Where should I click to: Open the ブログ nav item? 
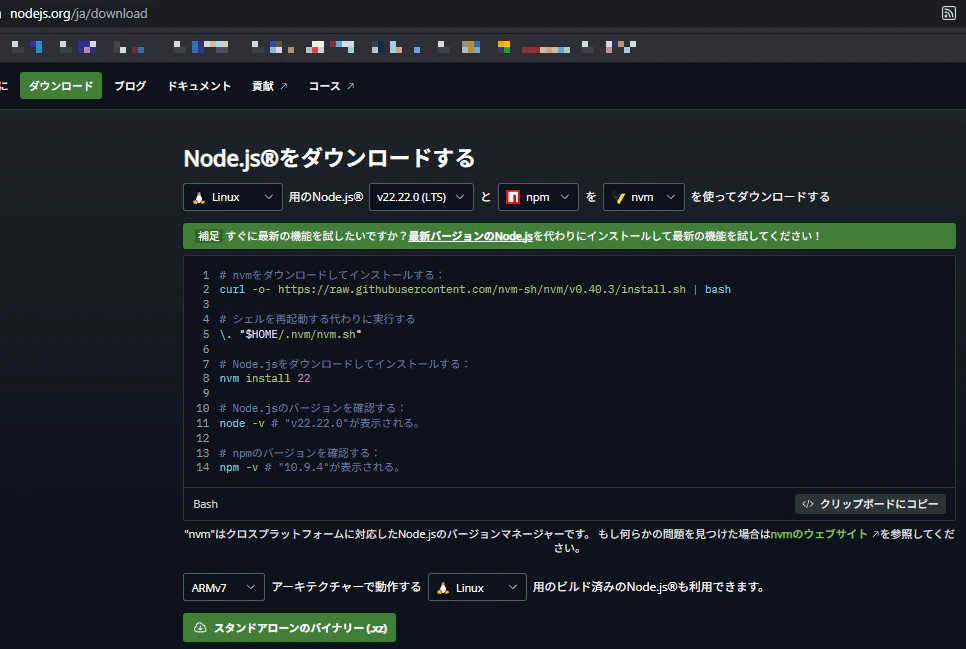(x=130, y=86)
